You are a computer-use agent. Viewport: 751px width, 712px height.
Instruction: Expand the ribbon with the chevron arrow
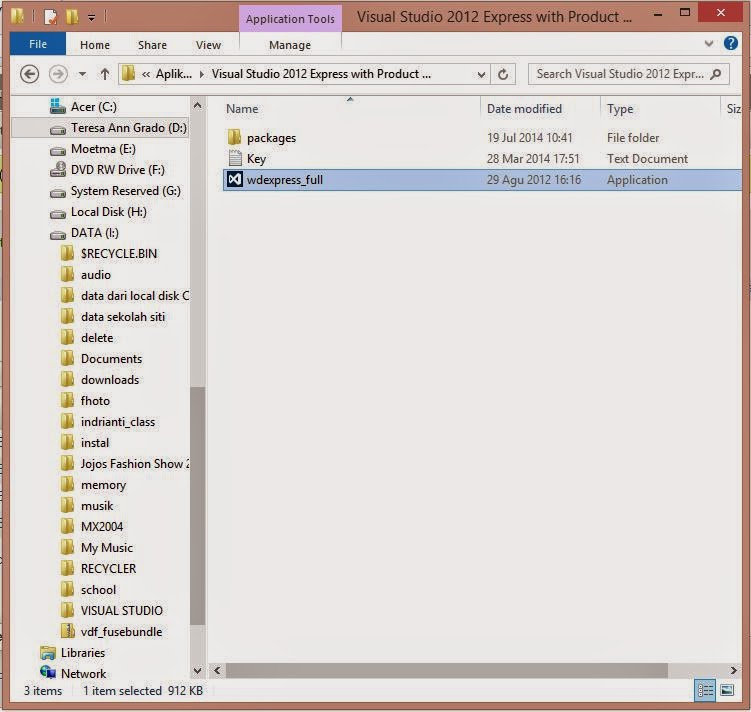coord(709,44)
